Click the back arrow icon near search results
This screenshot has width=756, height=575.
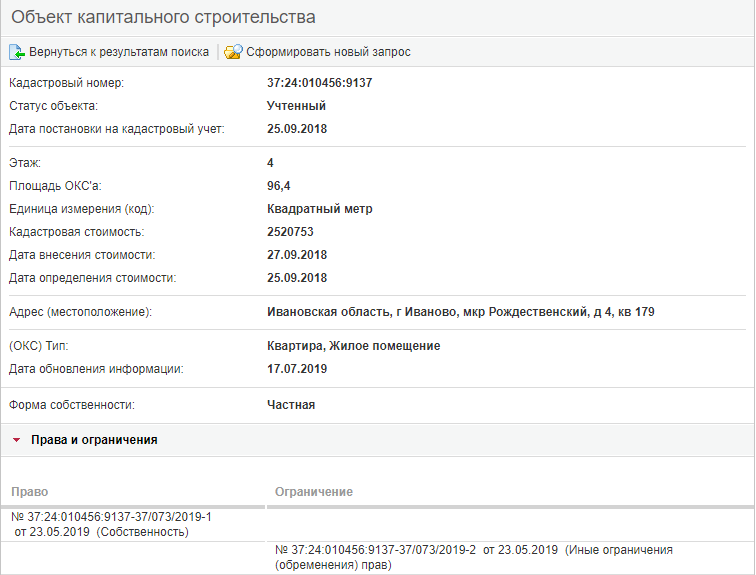[16, 52]
